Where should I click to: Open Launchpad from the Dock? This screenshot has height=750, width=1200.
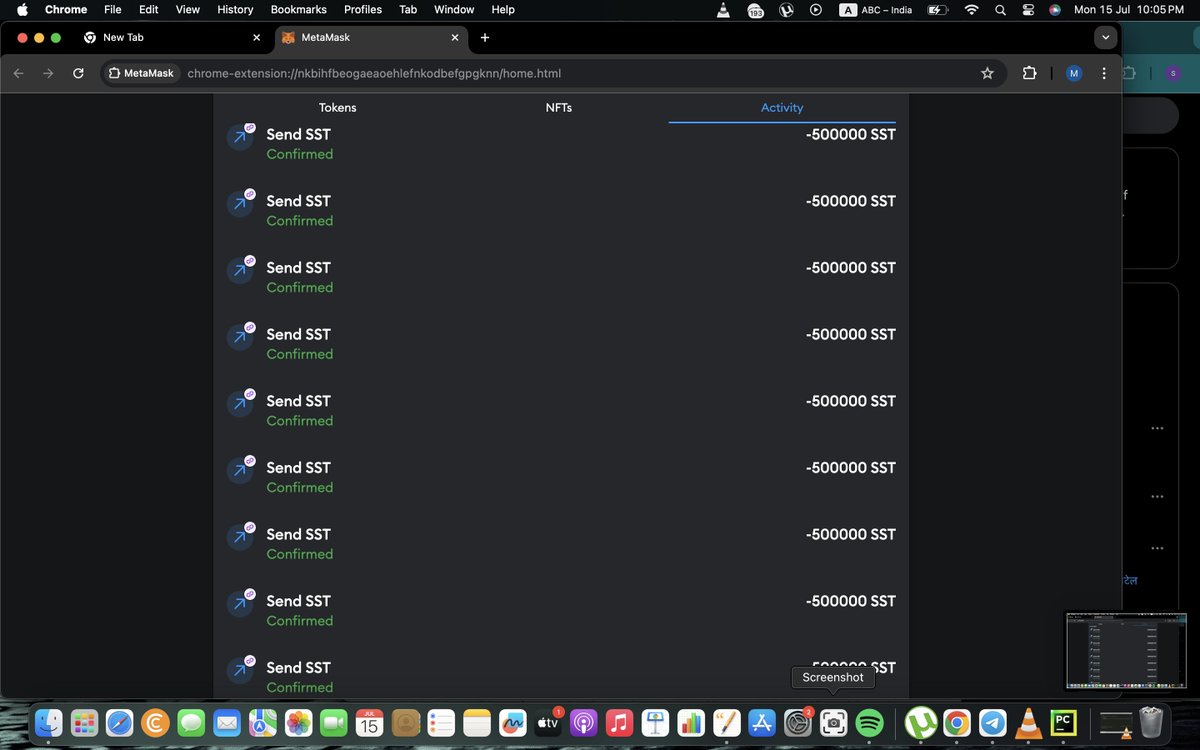(84, 722)
